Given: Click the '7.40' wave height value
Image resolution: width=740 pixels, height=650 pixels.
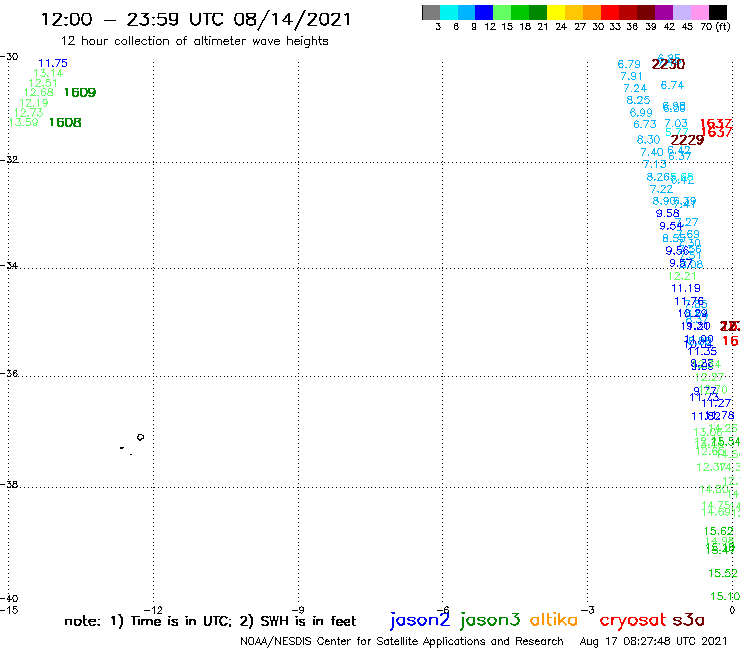Looking at the screenshot, I should [652, 152].
